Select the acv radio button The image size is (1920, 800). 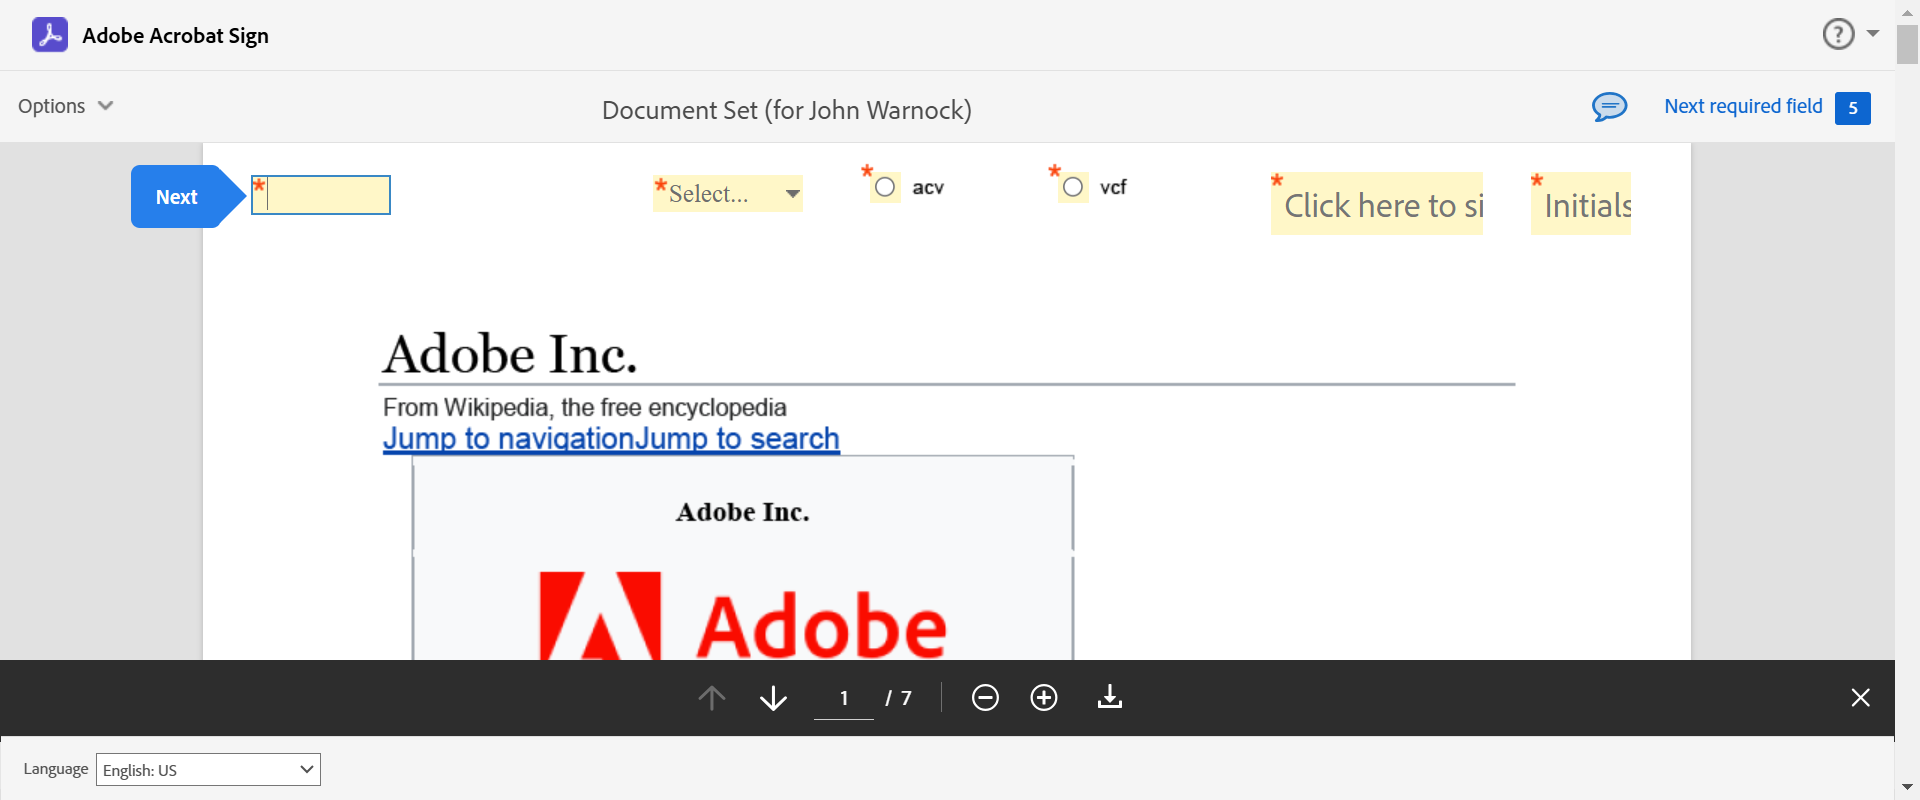coord(885,187)
